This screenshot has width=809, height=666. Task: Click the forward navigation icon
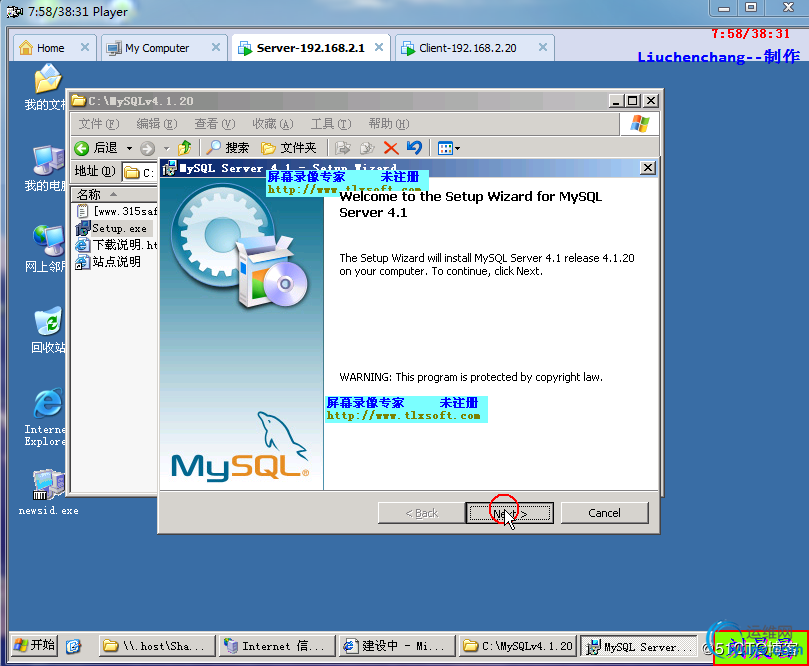tap(148, 149)
